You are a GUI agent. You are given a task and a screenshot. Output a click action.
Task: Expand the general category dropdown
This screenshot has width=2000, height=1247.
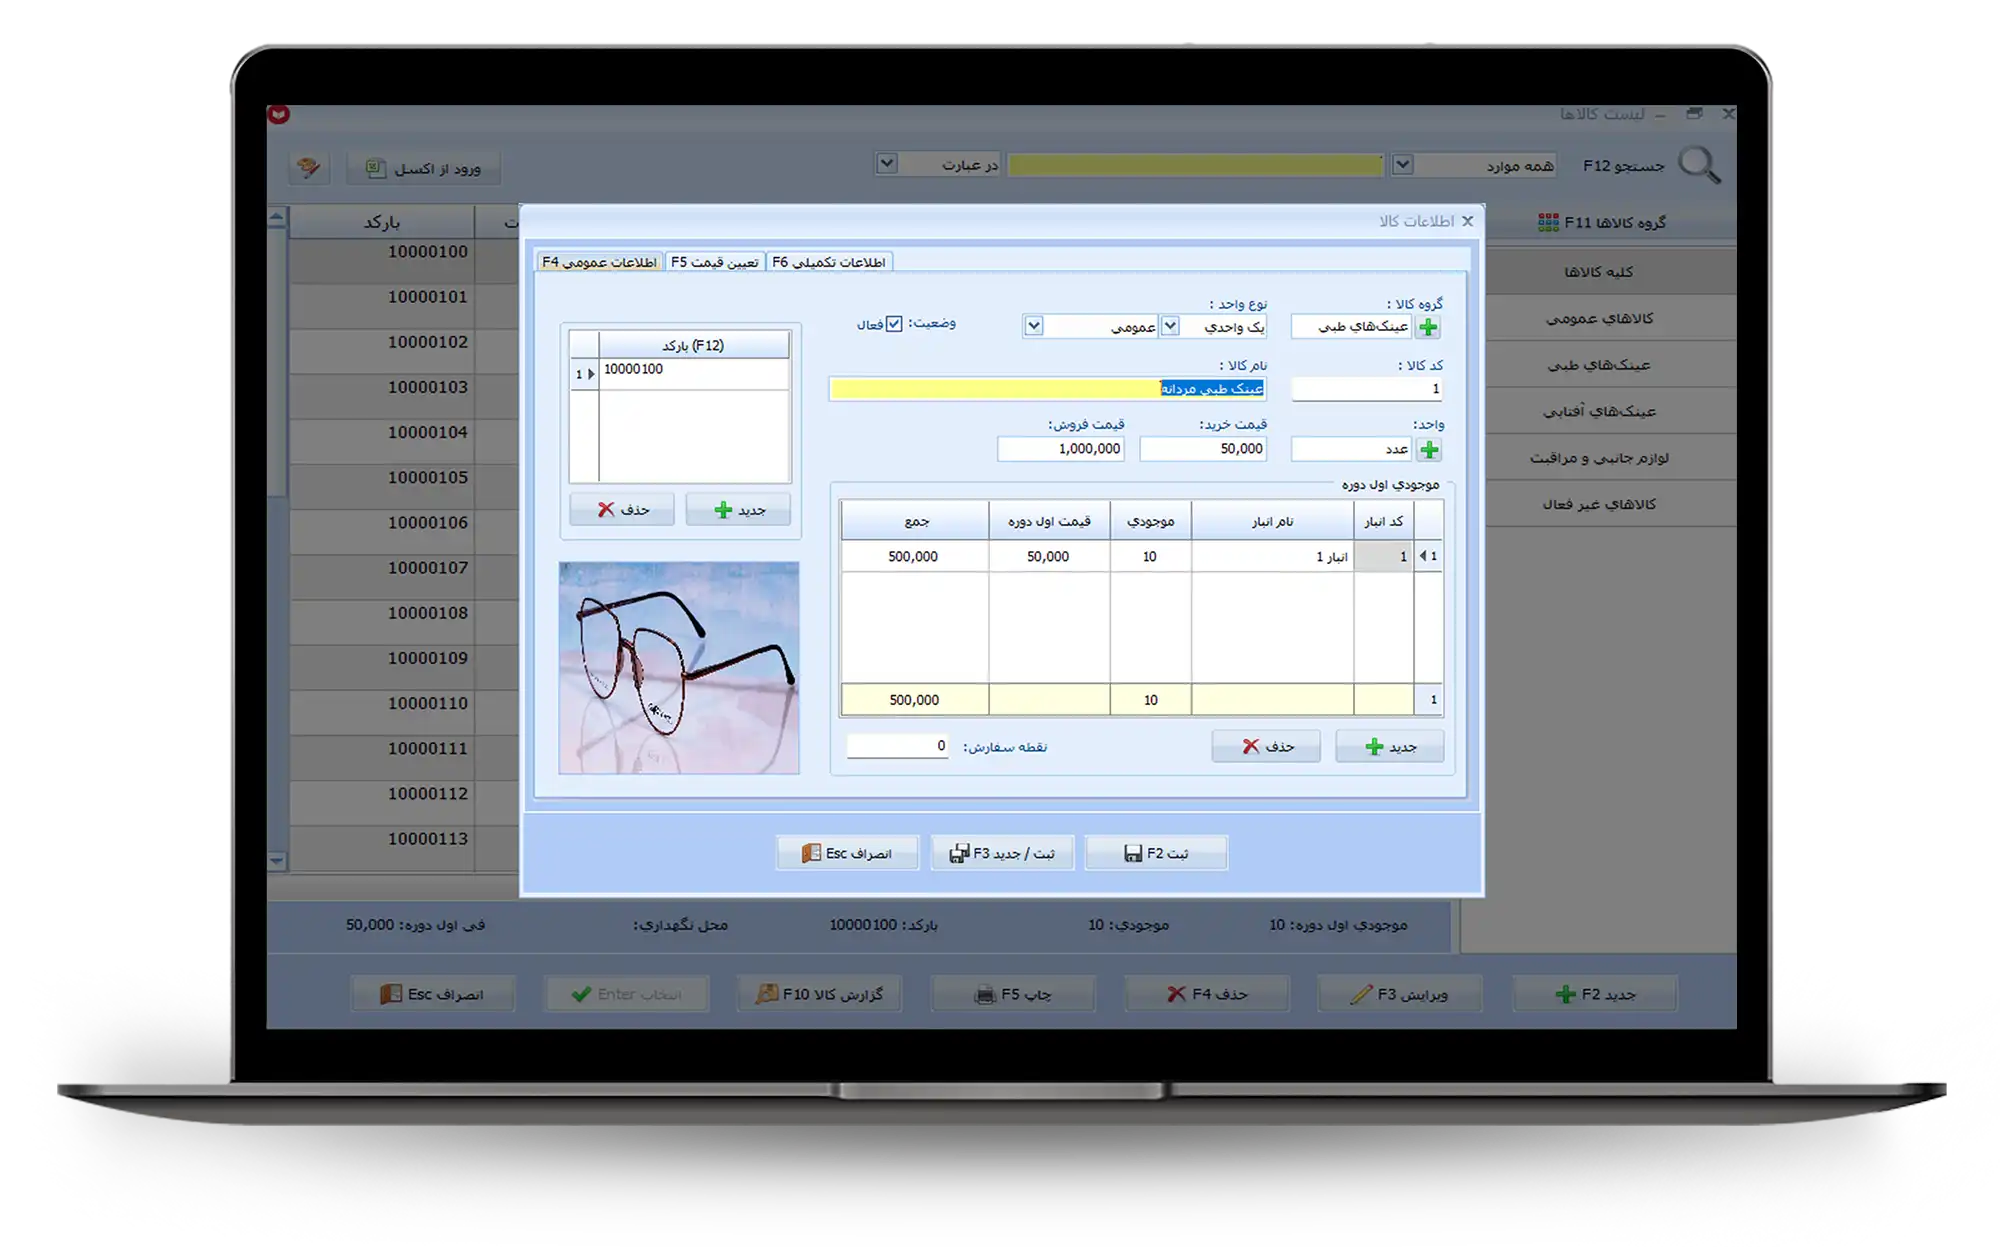(1034, 326)
